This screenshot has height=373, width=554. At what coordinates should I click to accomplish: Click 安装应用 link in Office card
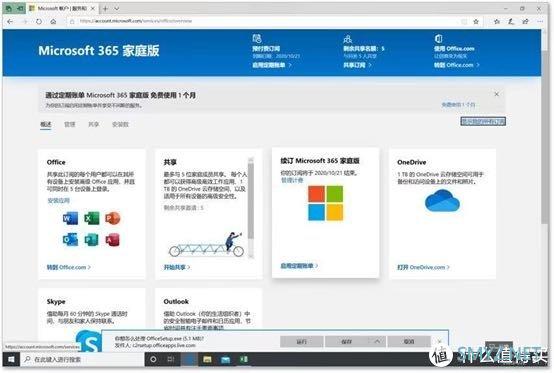[x=58, y=201]
